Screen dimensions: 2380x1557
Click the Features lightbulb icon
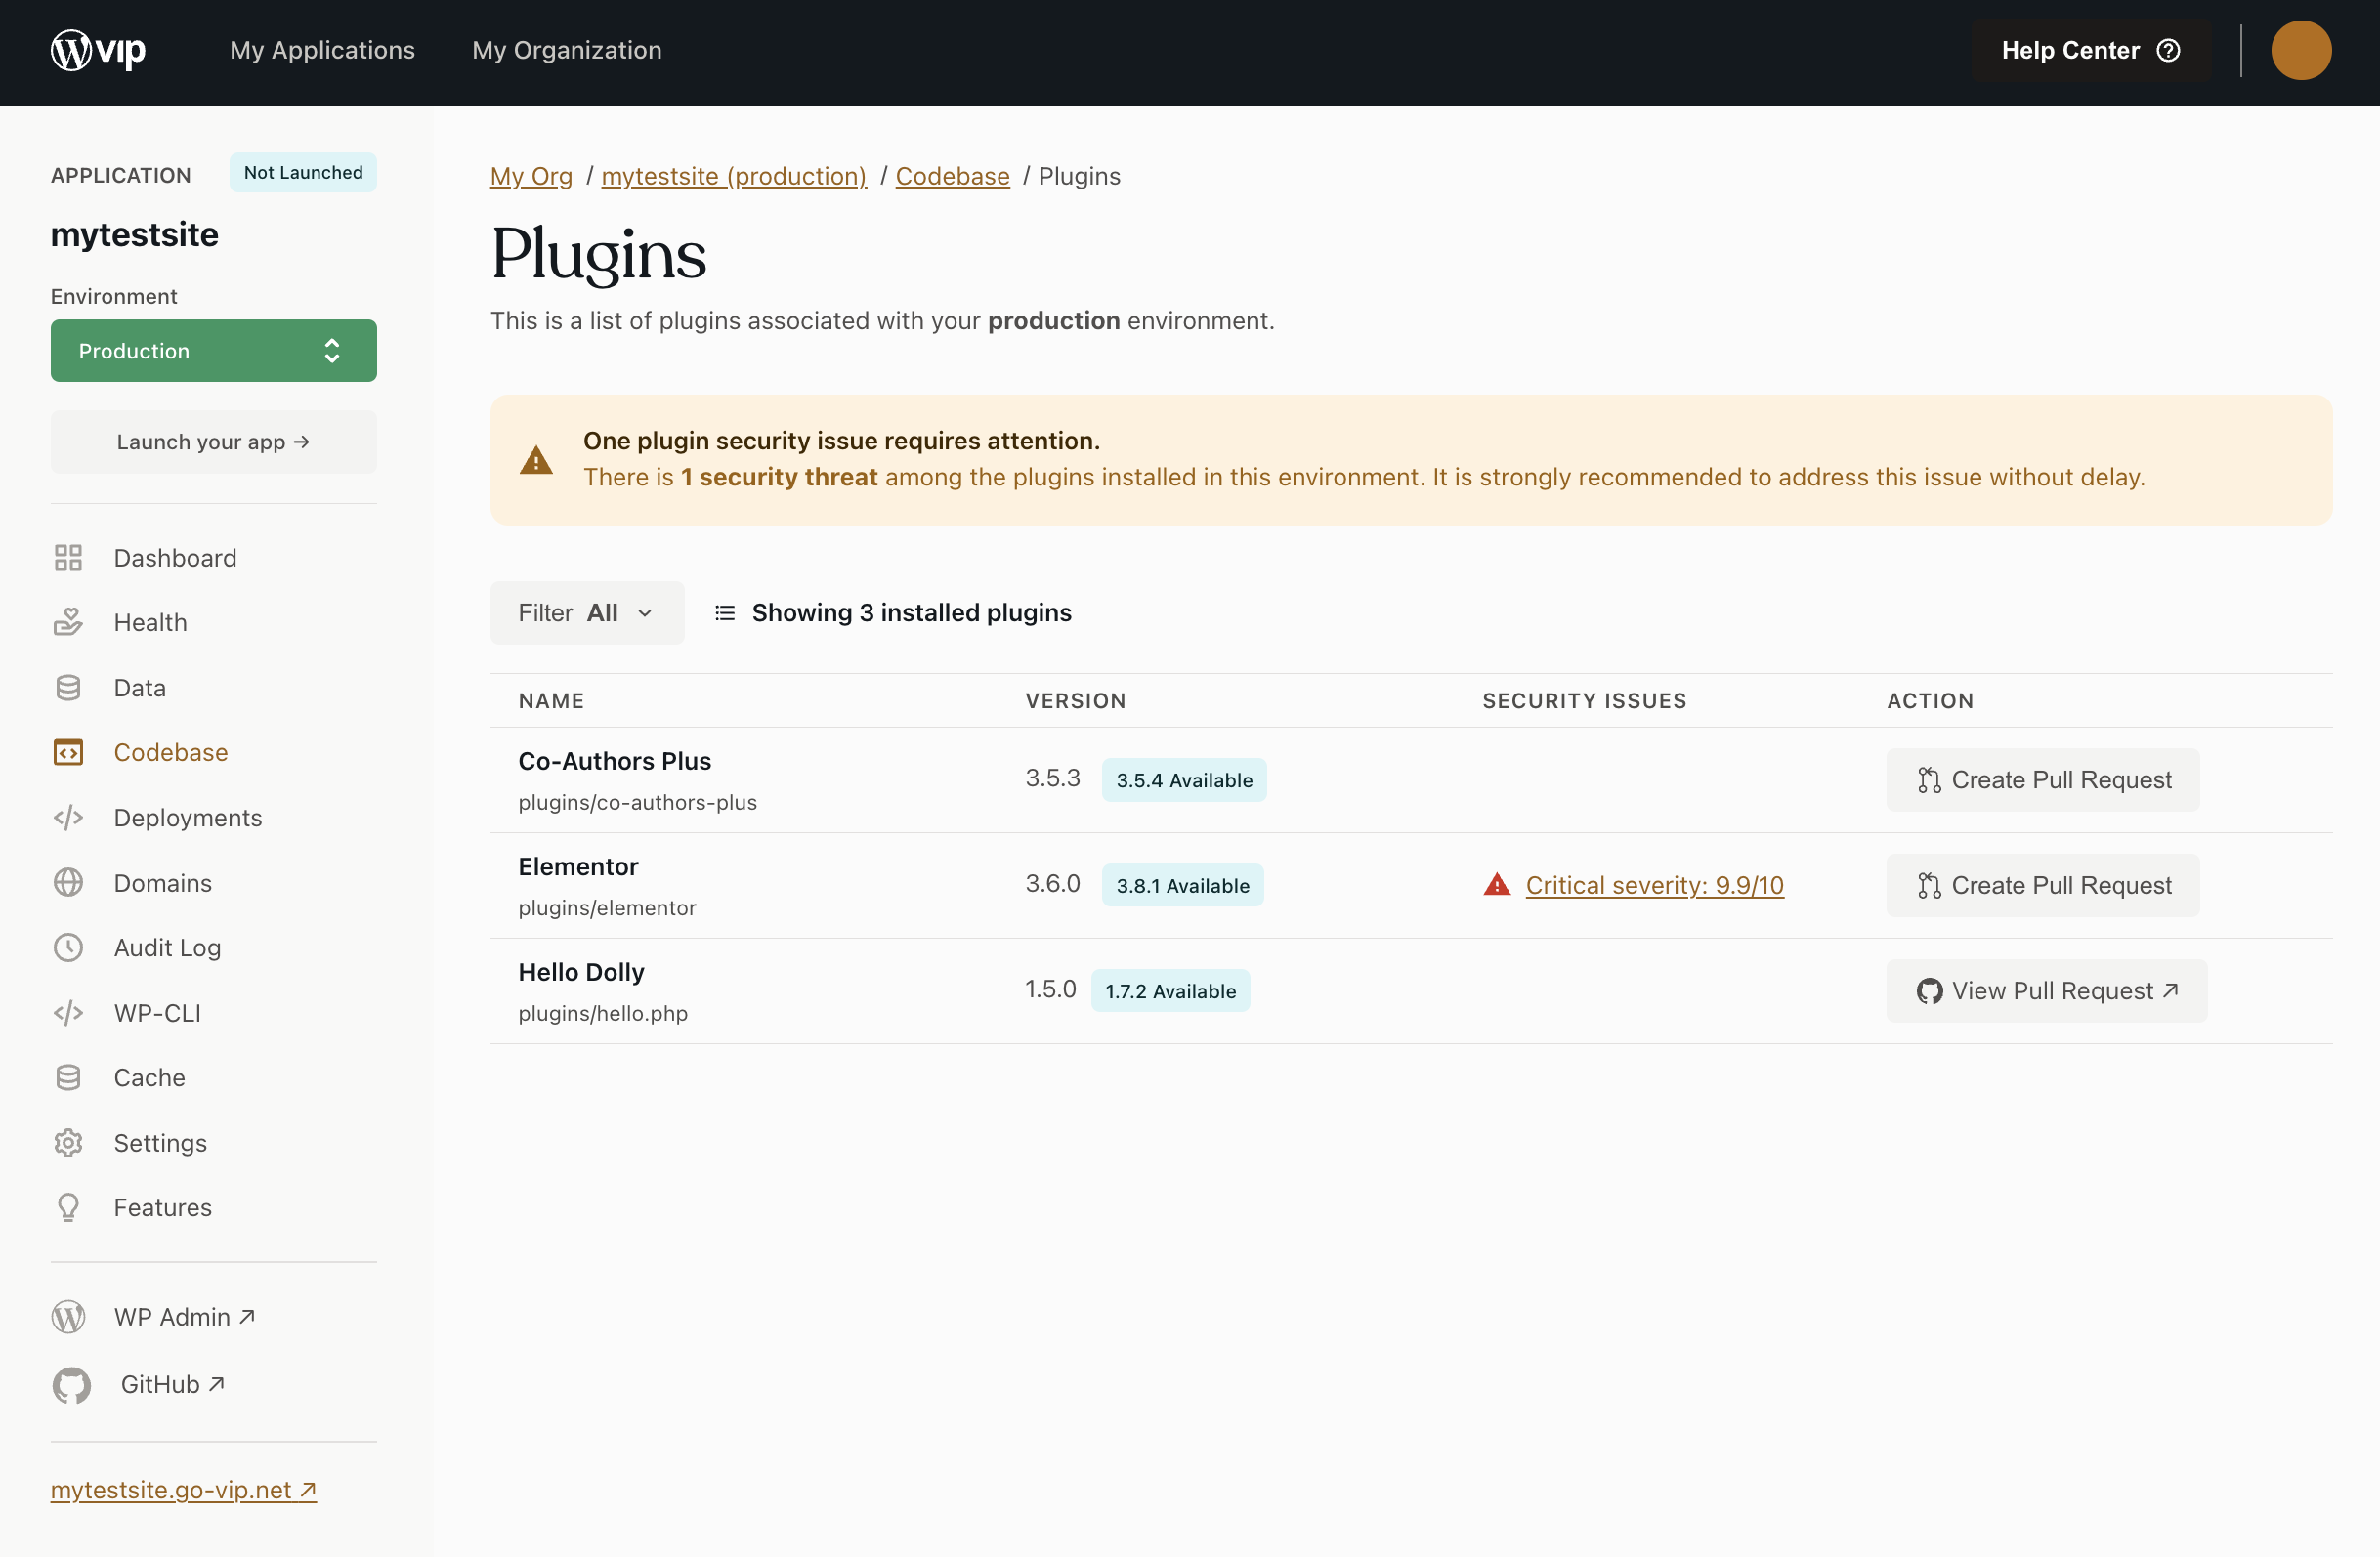68,1208
